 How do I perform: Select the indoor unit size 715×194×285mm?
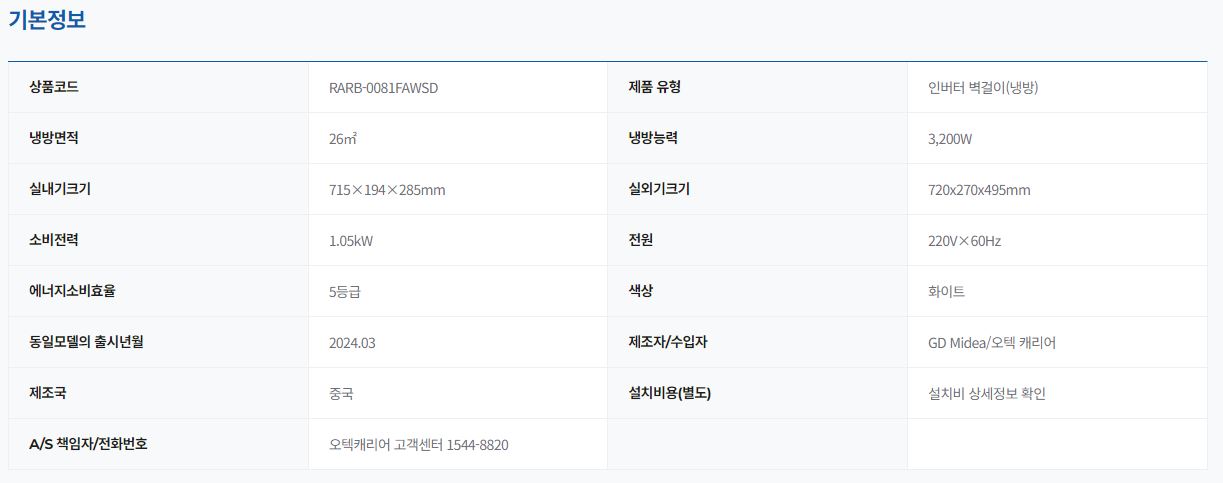[x=387, y=190]
